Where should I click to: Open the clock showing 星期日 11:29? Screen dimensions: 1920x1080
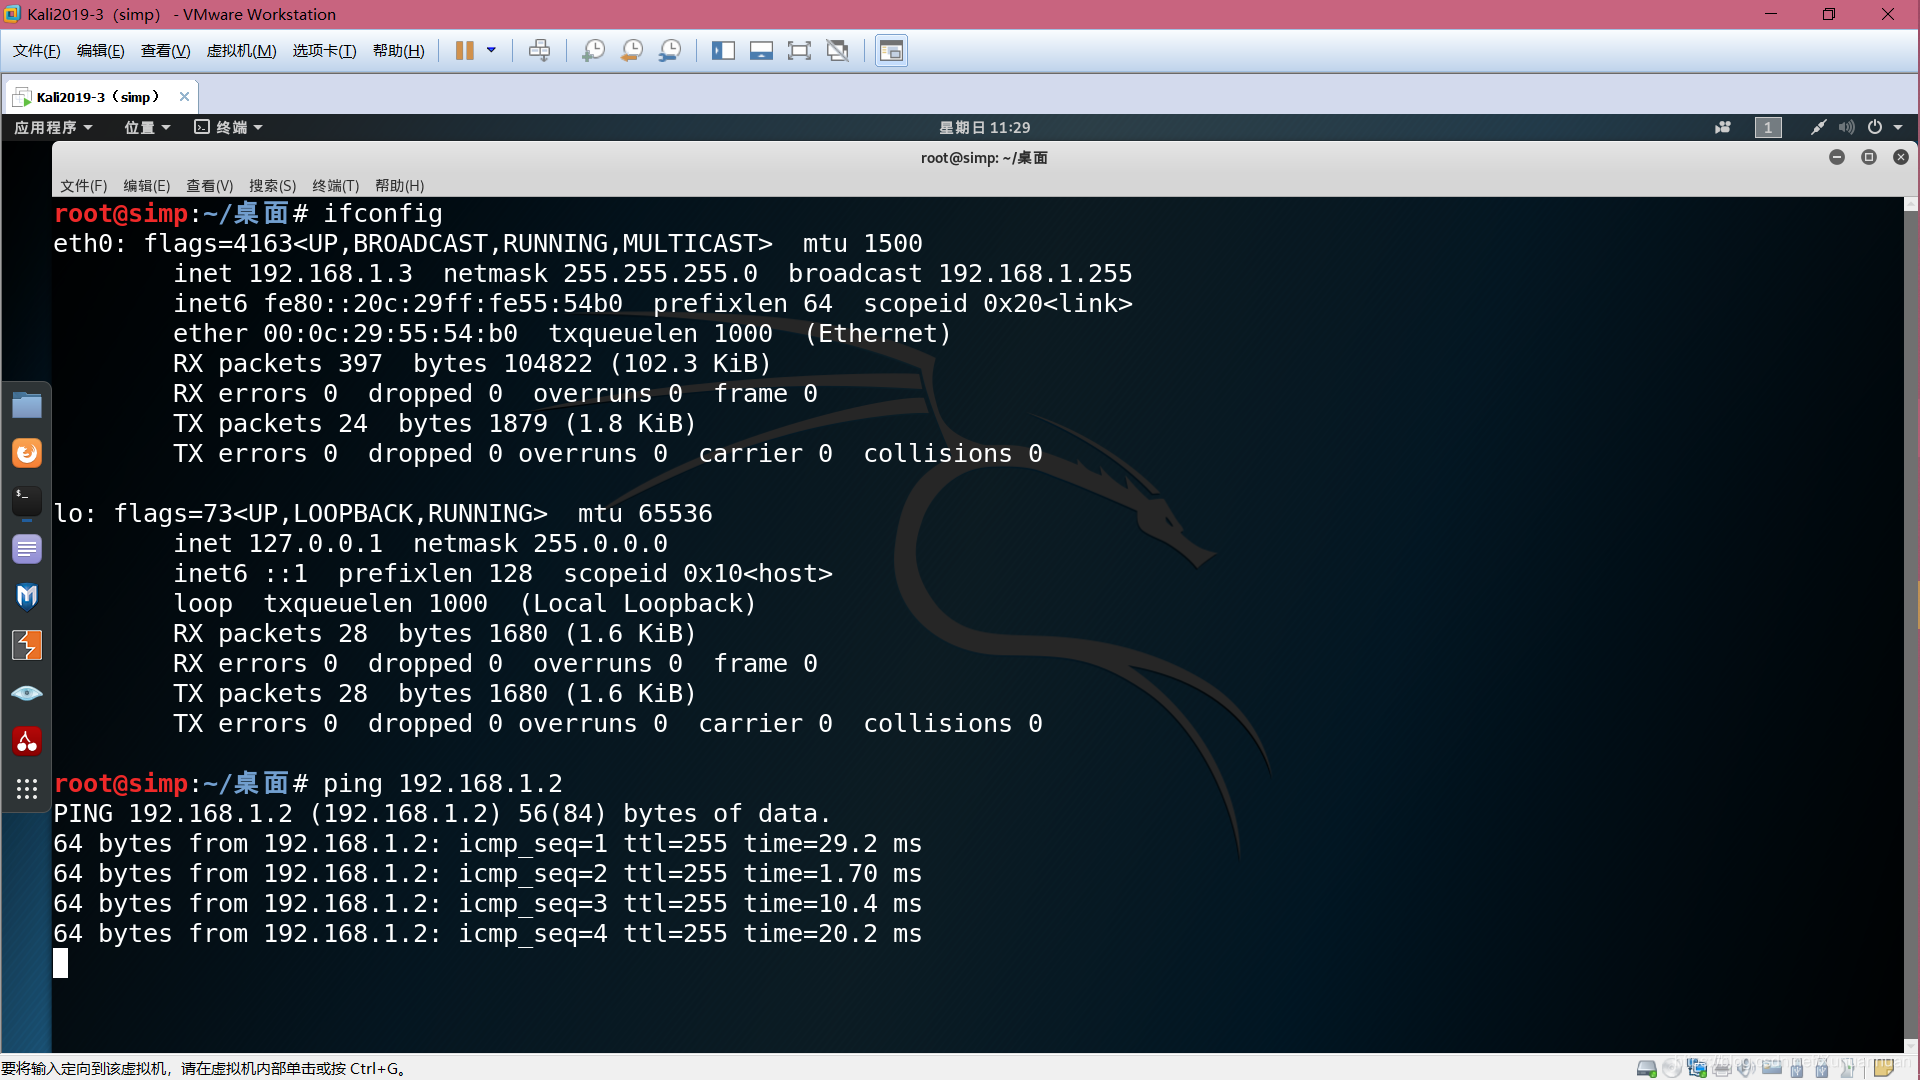coord(984,127)
